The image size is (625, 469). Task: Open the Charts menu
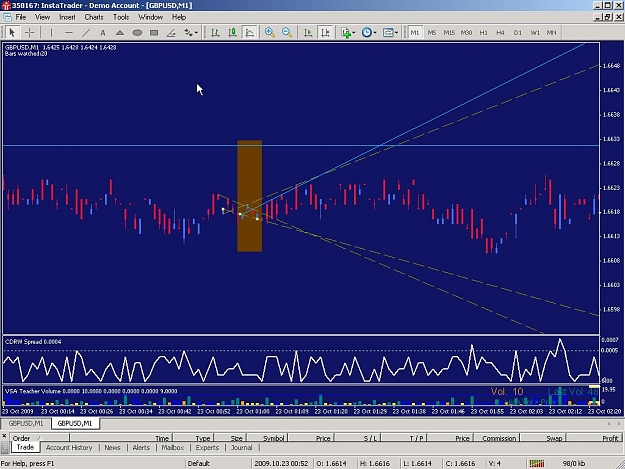point(94,17)
